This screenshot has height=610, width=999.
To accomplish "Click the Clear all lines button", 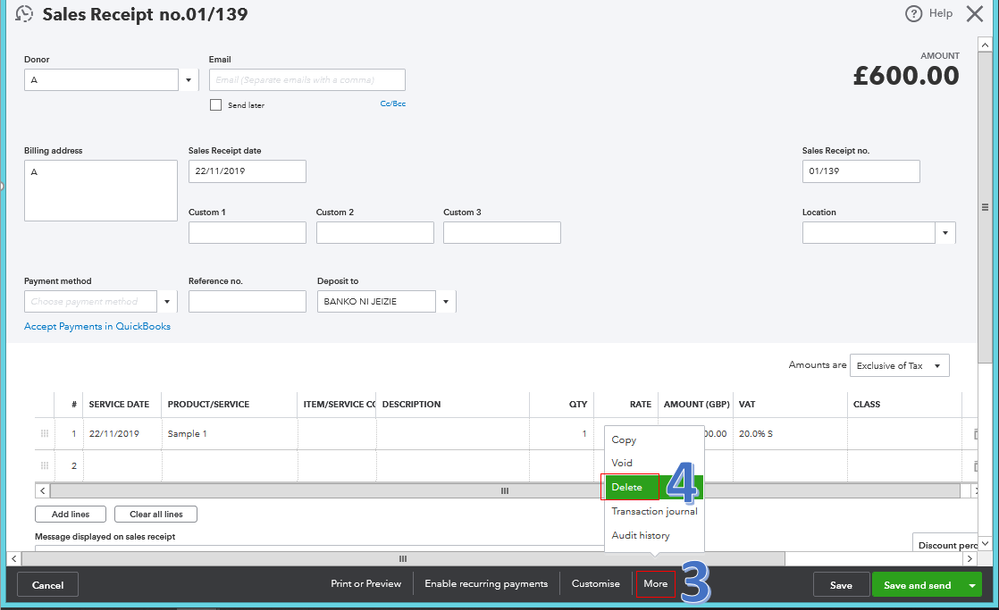I will tap(156, 514).
